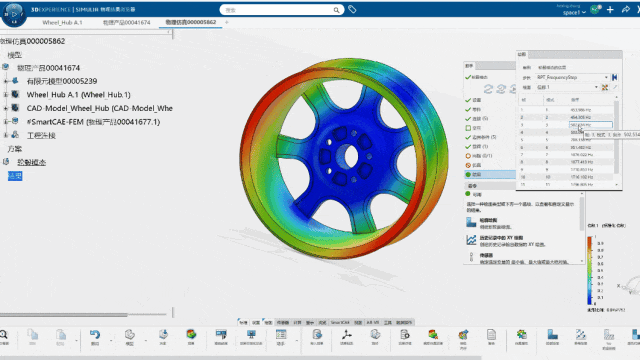The height and width of the screenshot is (360, 640).
Task: Click the user avatar icon
Action: [595, 9]
